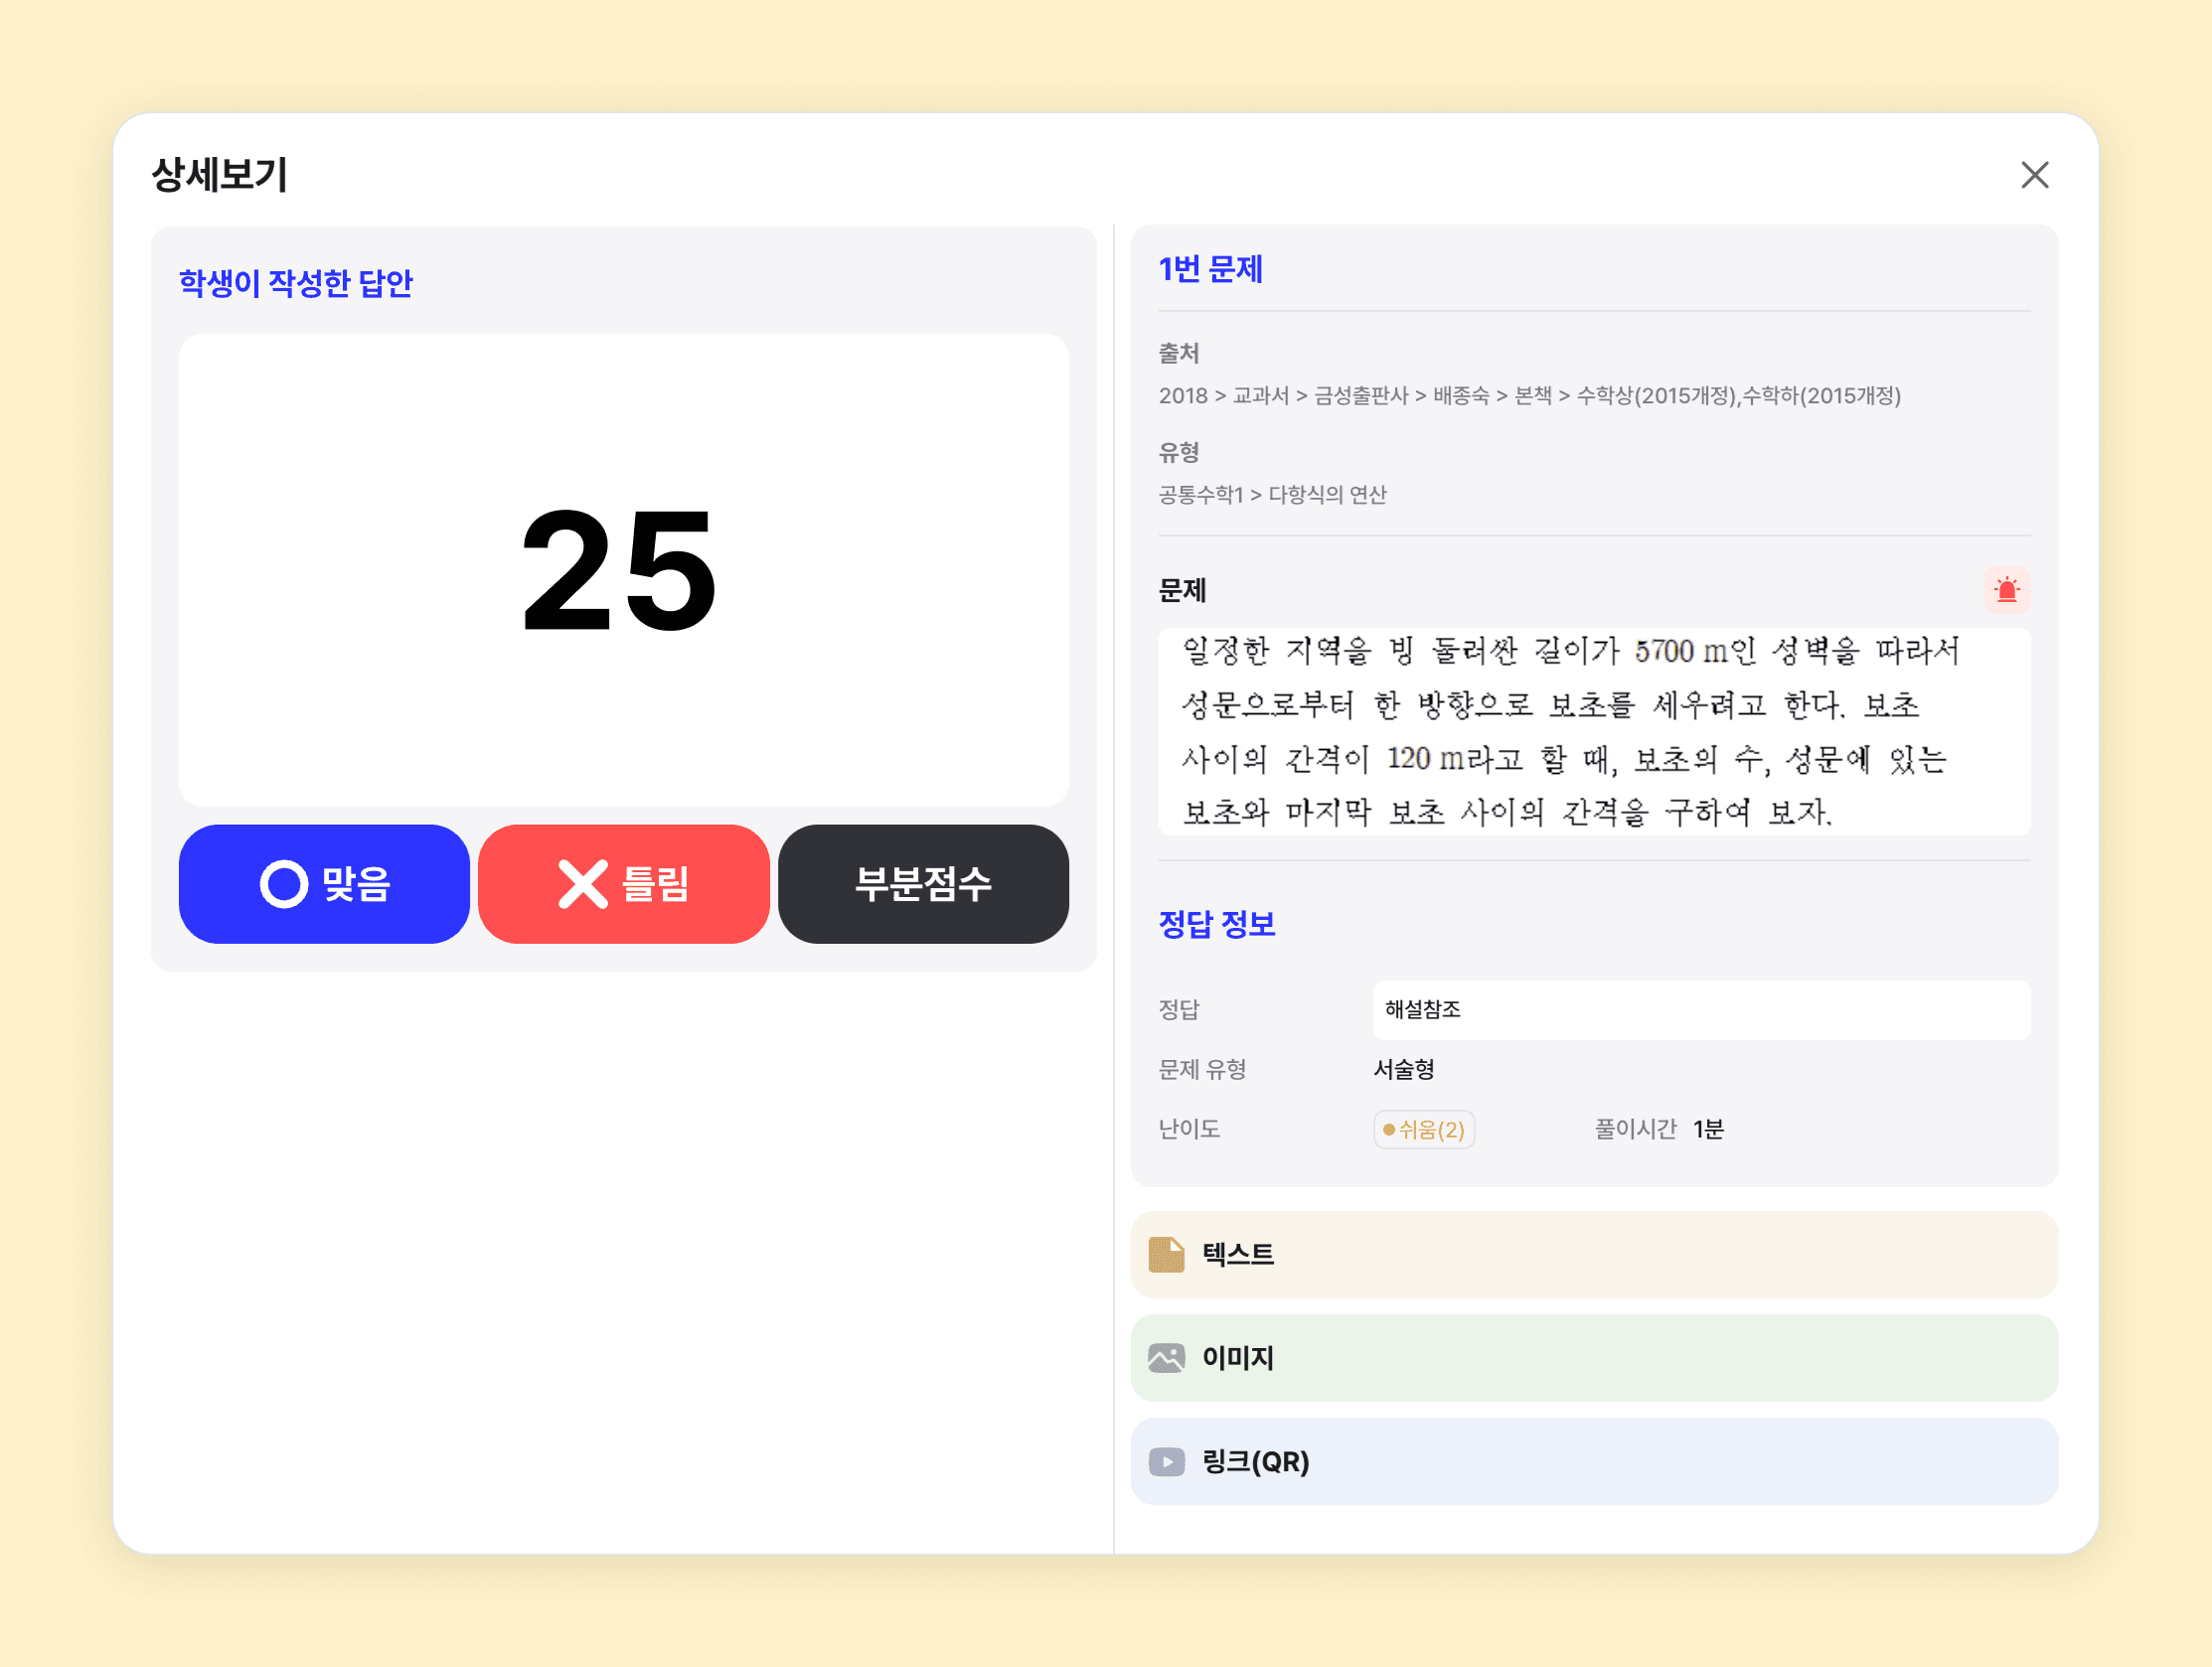Image resolution: width=2212 pixels, height=1667 pixels.
Task: Click the 이미지 picture icon
Action: pyautogui.click(x=1166, y=1357)
